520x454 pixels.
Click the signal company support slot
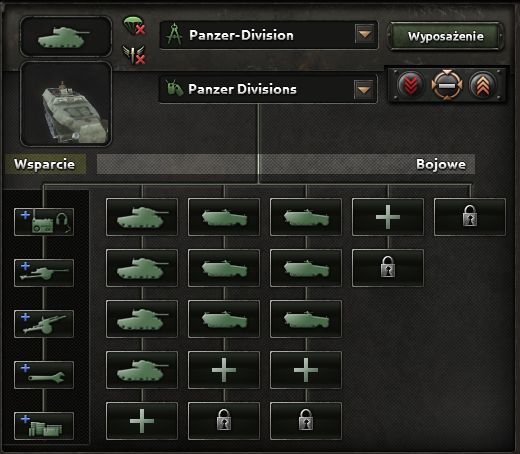(x=44, y=222)
